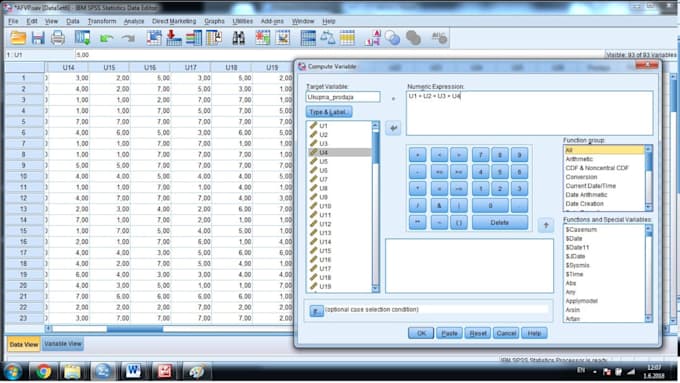The width and height of the screenshot is (680, 383).
Task: Click OK in the Compute Variable dialog
Action: point(421,333)
